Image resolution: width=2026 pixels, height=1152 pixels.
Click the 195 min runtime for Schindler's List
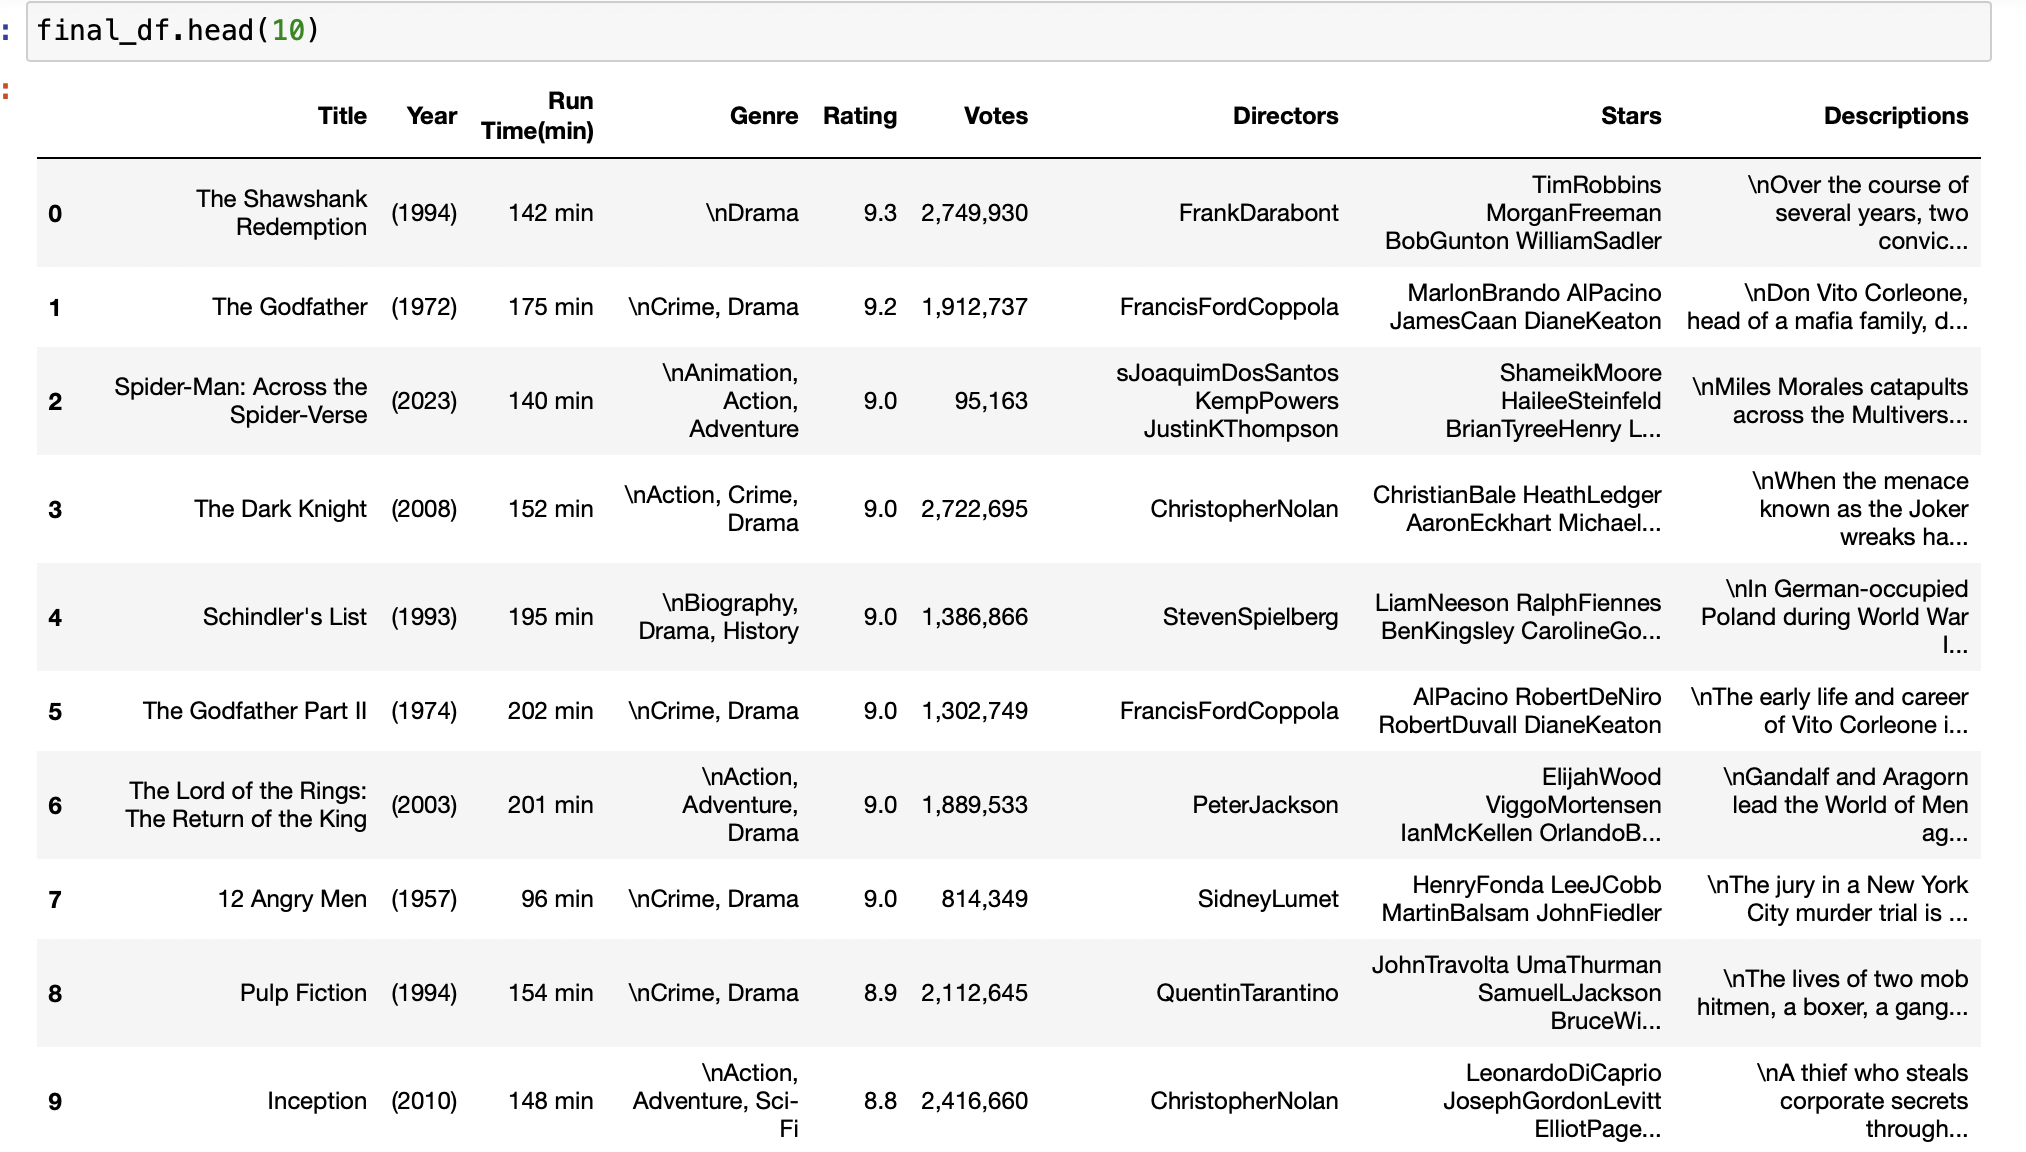550,617
